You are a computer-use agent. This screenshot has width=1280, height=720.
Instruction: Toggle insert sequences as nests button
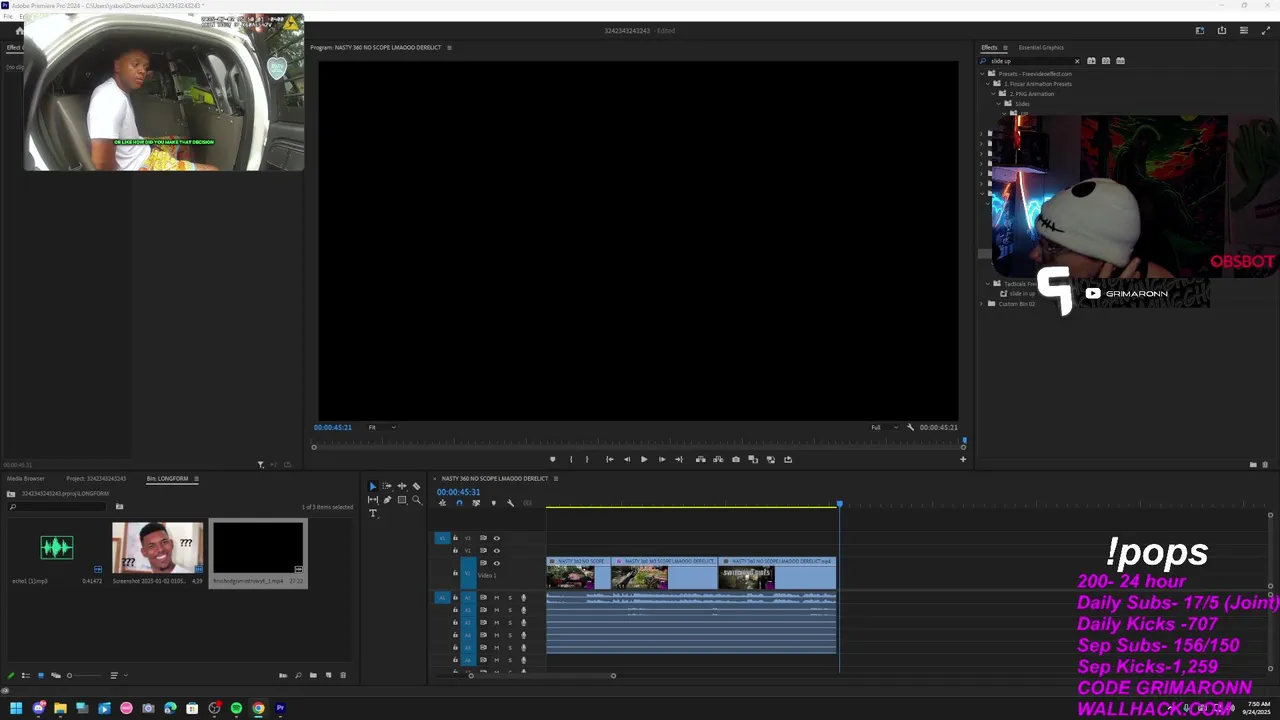point(442,503)
